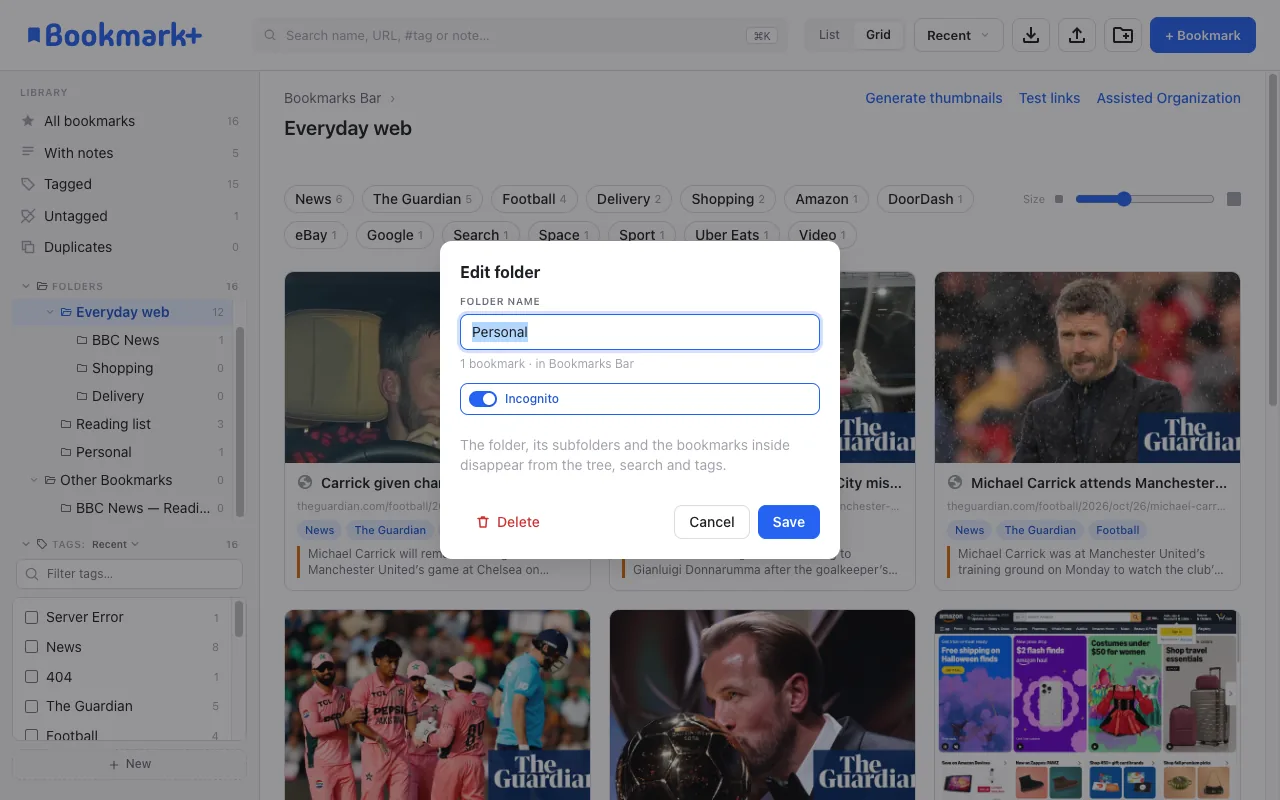Collapse the Other Bookmarks folder
This screenshot has width=1280, height=800.
click(34, 480)
